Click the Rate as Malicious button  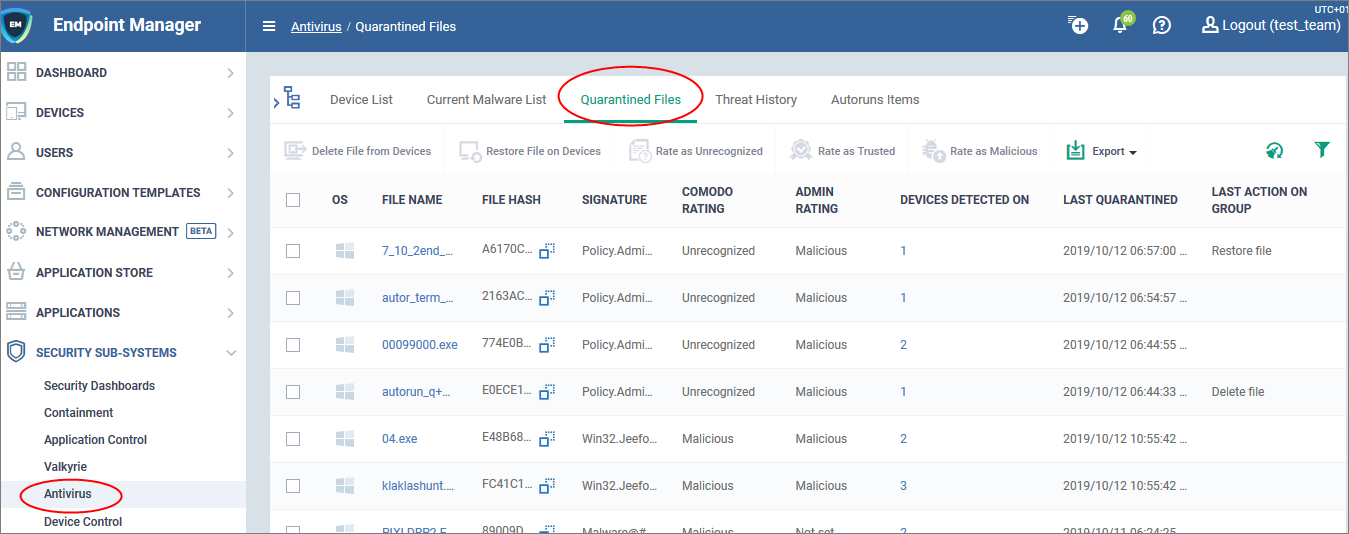(x=980, y=151)
